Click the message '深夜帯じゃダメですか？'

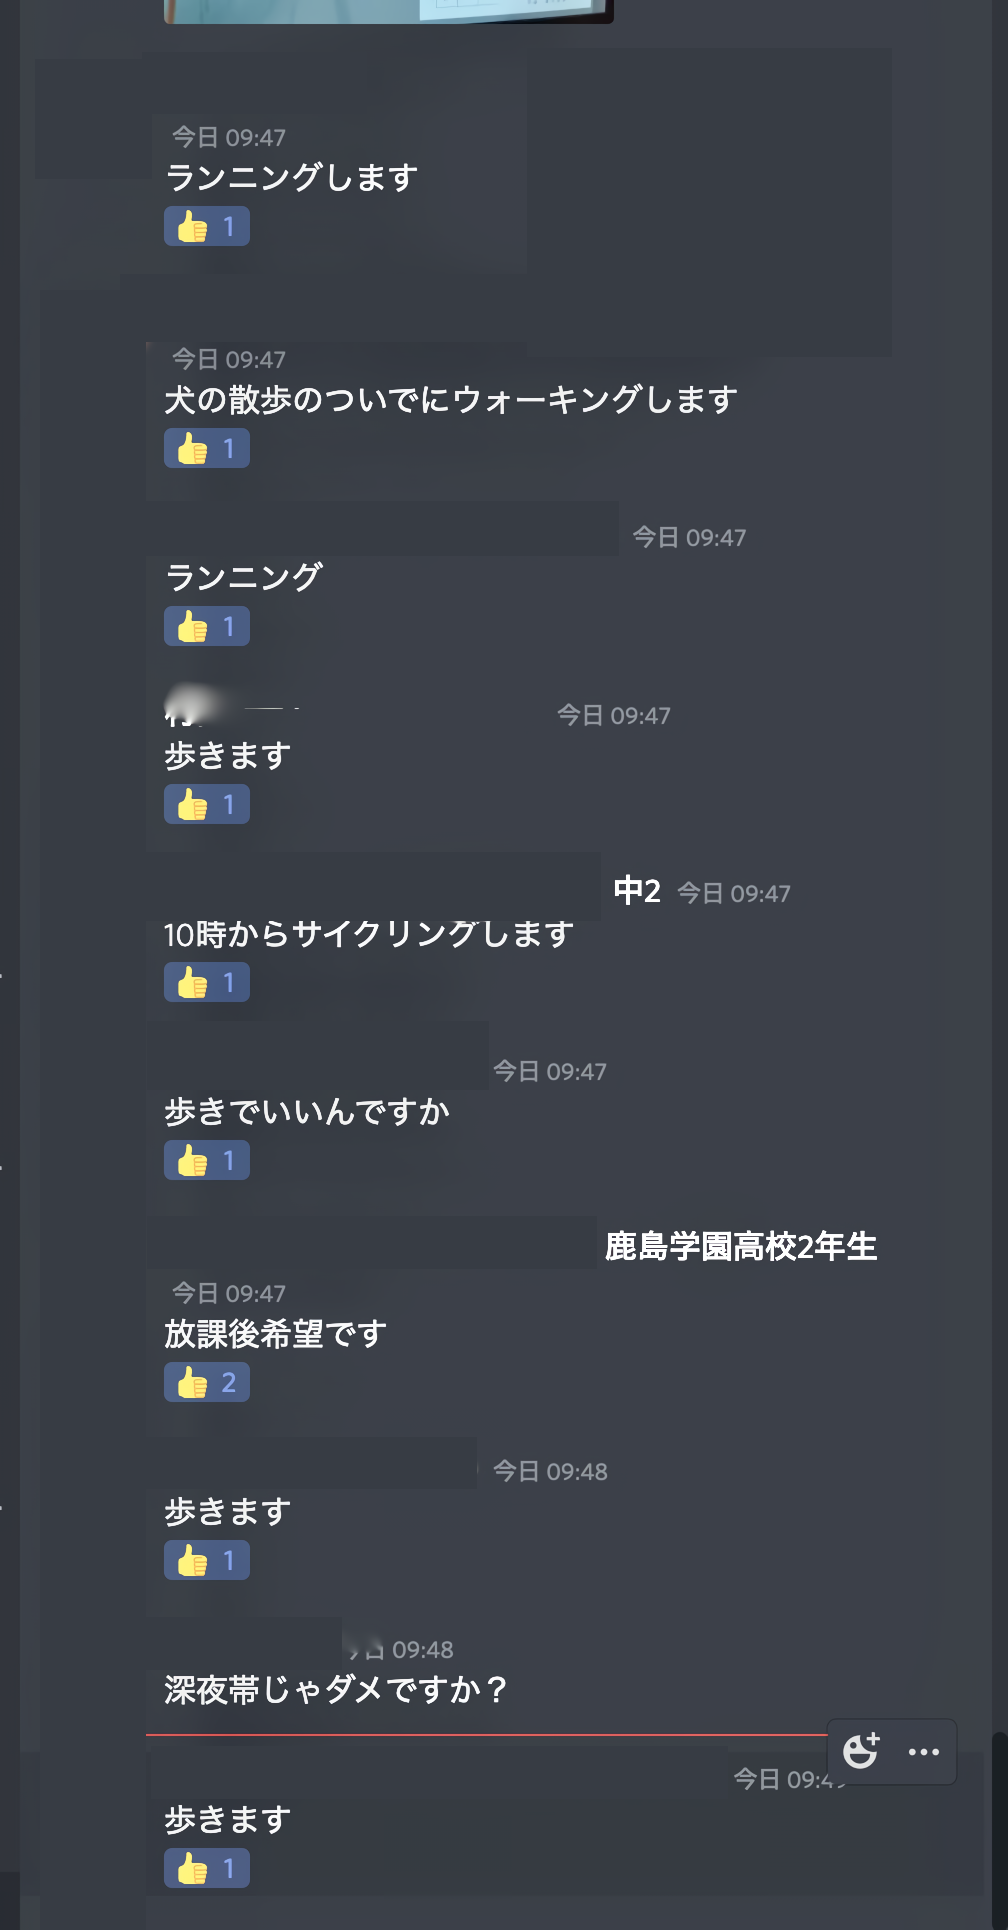point(337,1690)
